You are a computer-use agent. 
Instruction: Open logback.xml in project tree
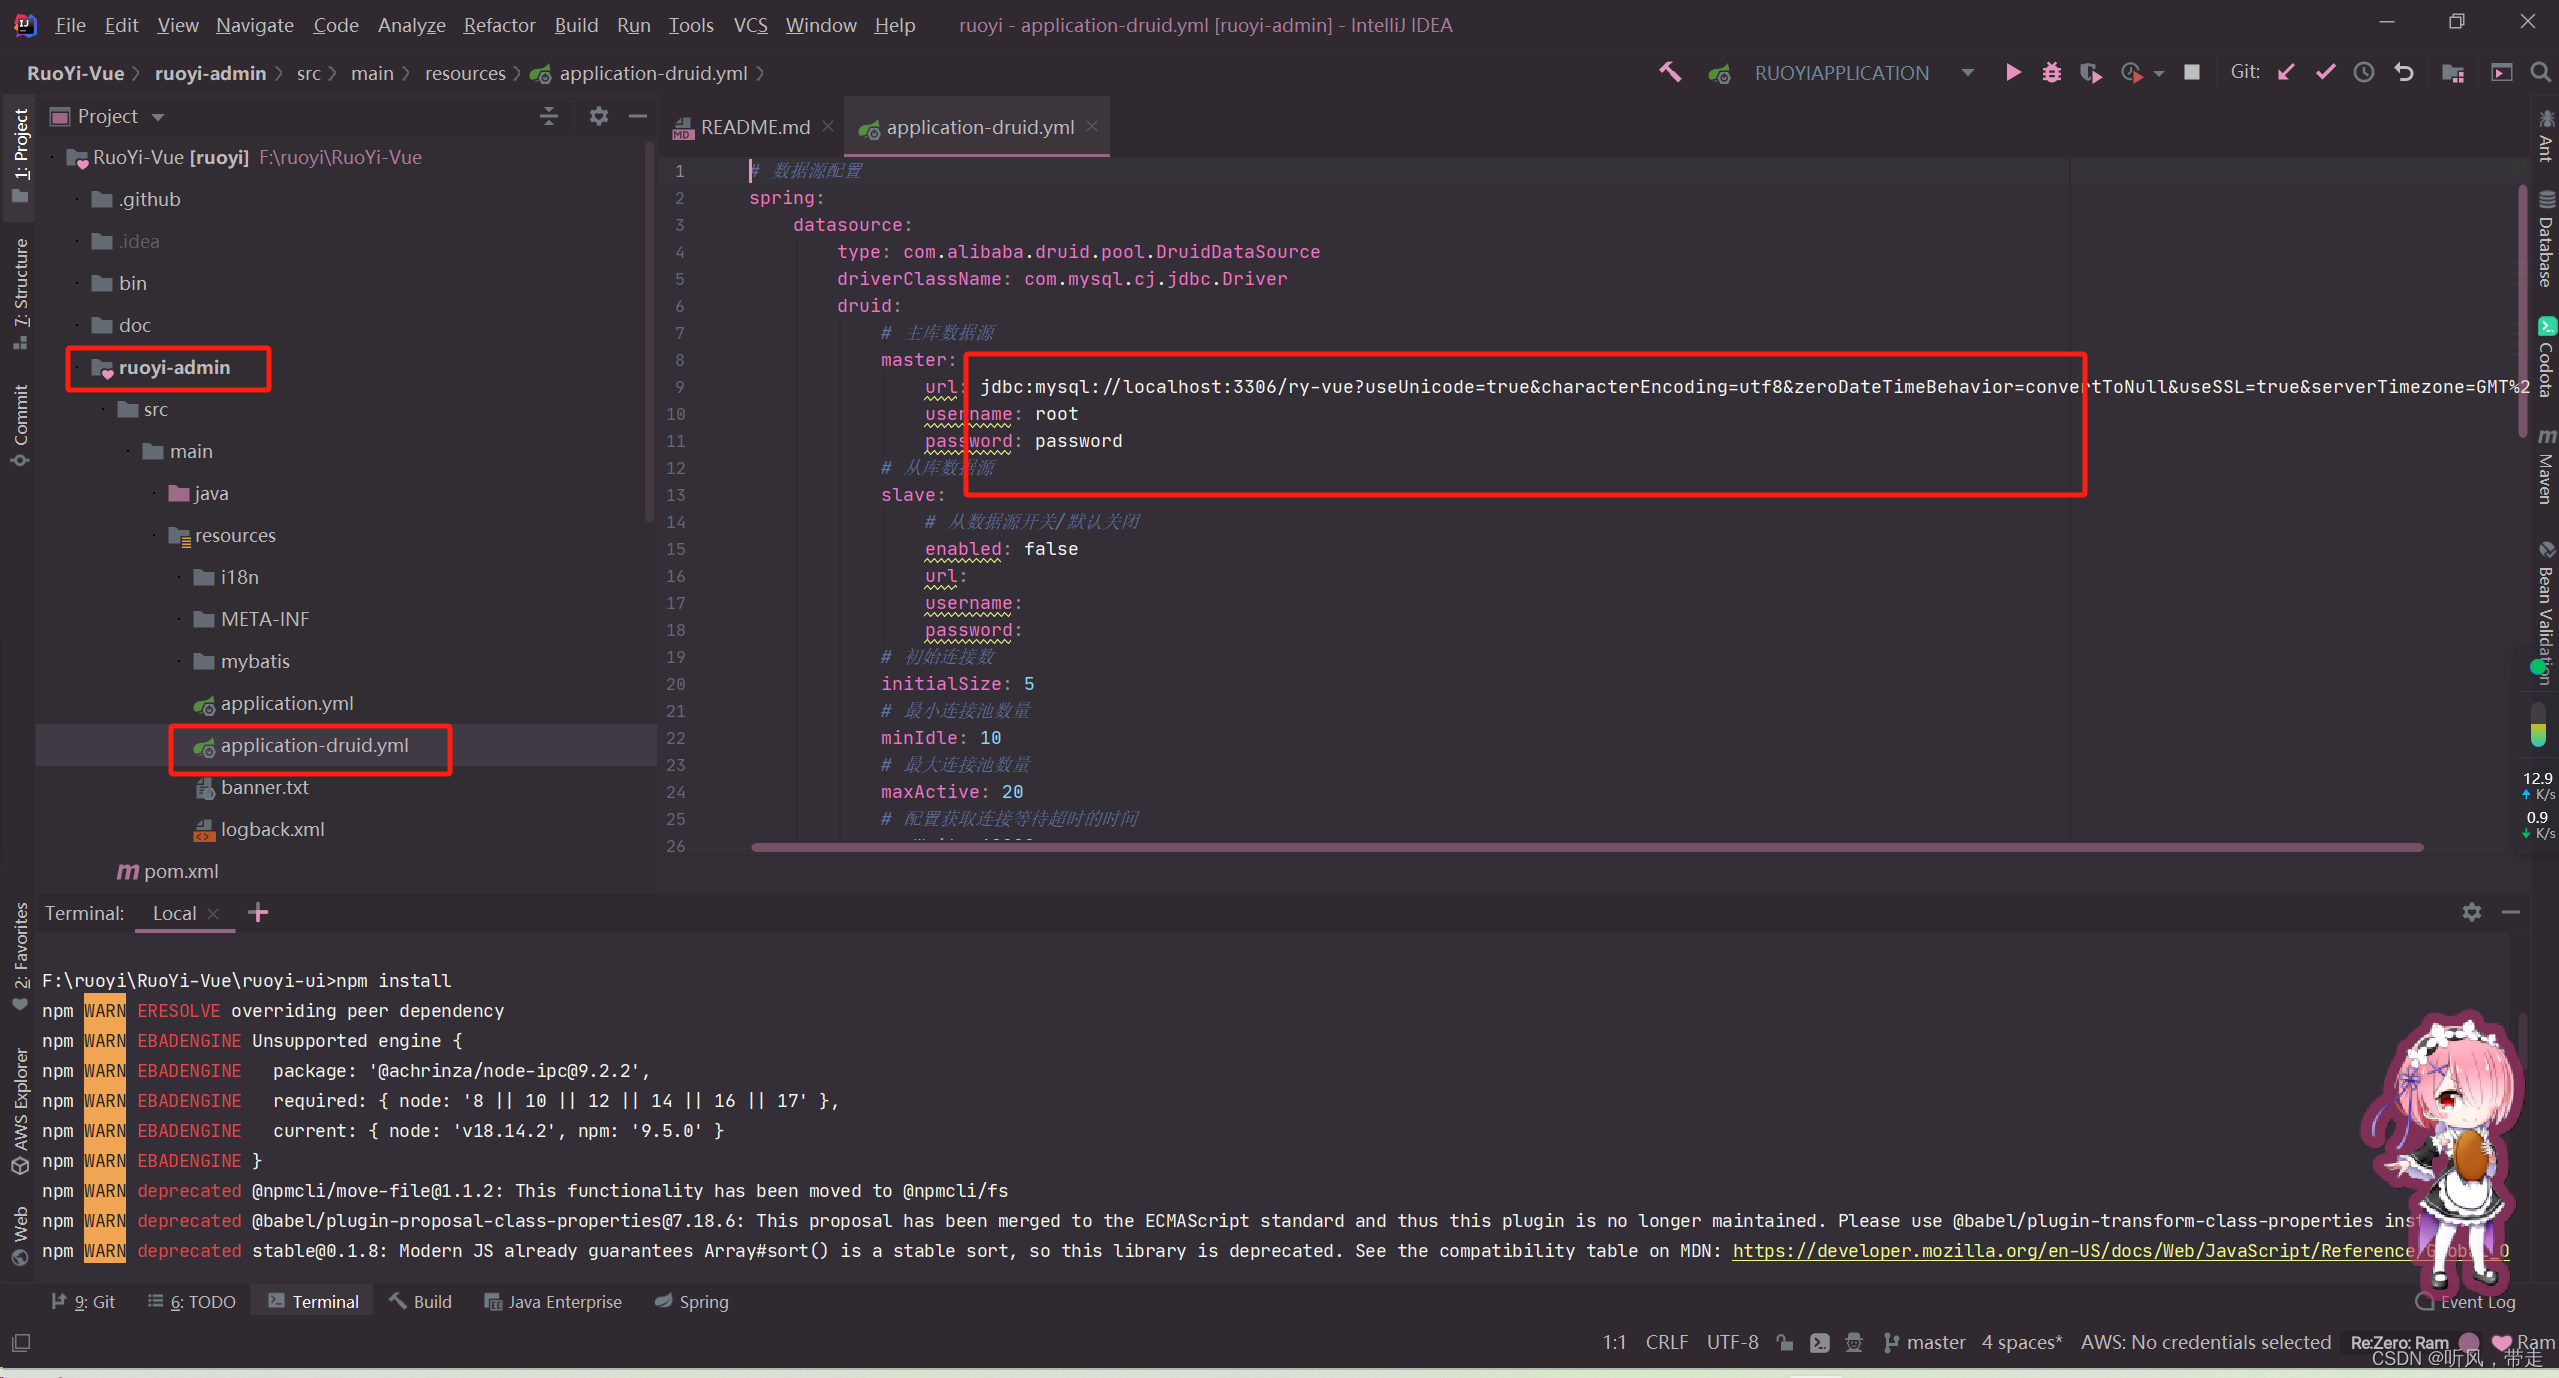coord(260,829)
